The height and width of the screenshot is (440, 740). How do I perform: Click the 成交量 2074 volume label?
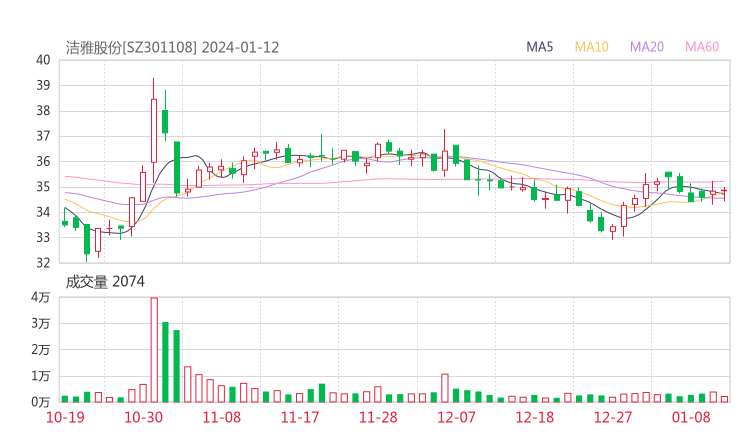coord(105,282)
